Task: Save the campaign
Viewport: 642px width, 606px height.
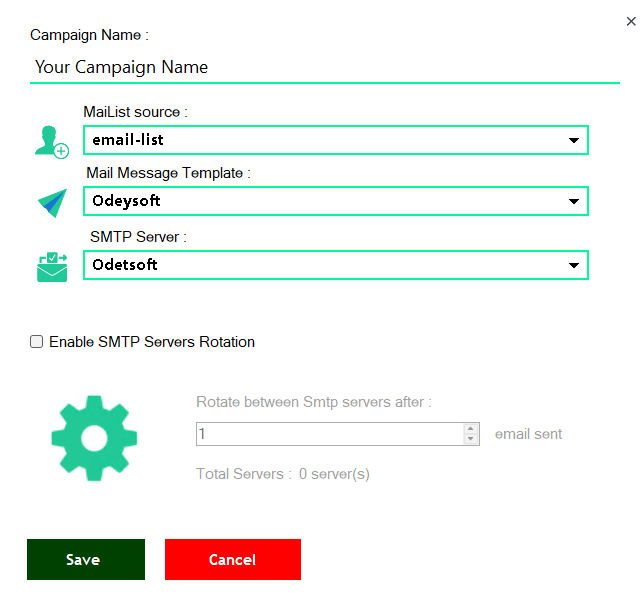Action: tap(86, 560)
